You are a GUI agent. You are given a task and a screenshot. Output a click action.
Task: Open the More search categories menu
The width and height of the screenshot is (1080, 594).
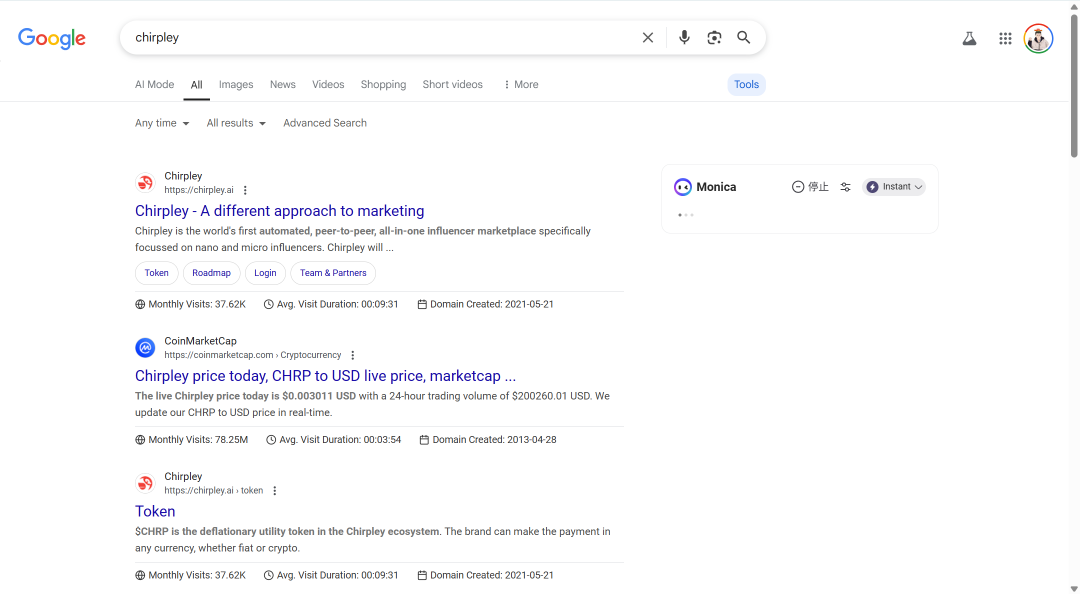(x=521, y=85)
